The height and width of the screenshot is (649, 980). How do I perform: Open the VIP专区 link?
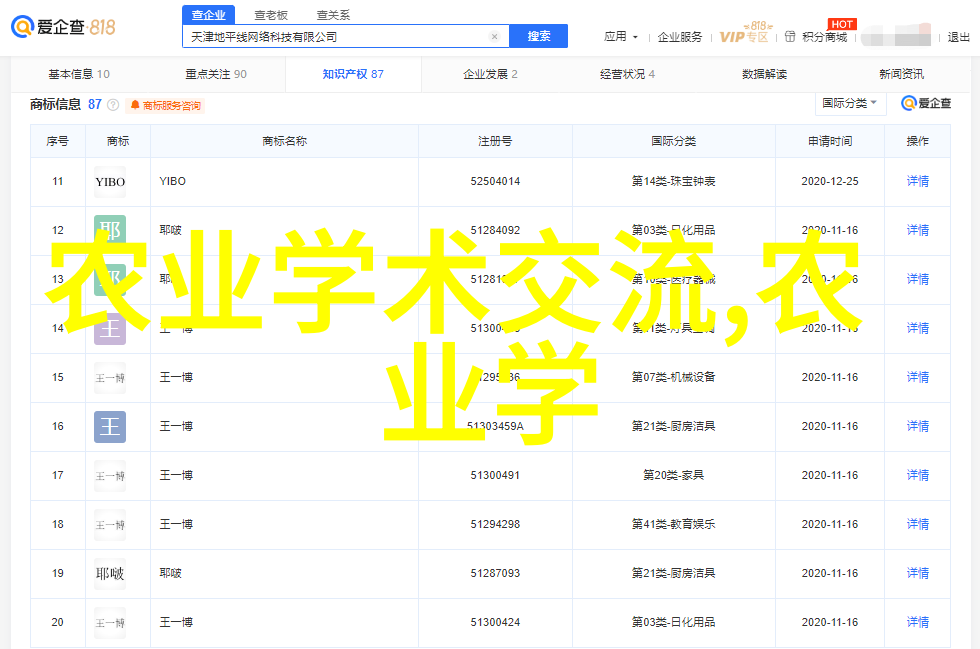coord(744,36)
